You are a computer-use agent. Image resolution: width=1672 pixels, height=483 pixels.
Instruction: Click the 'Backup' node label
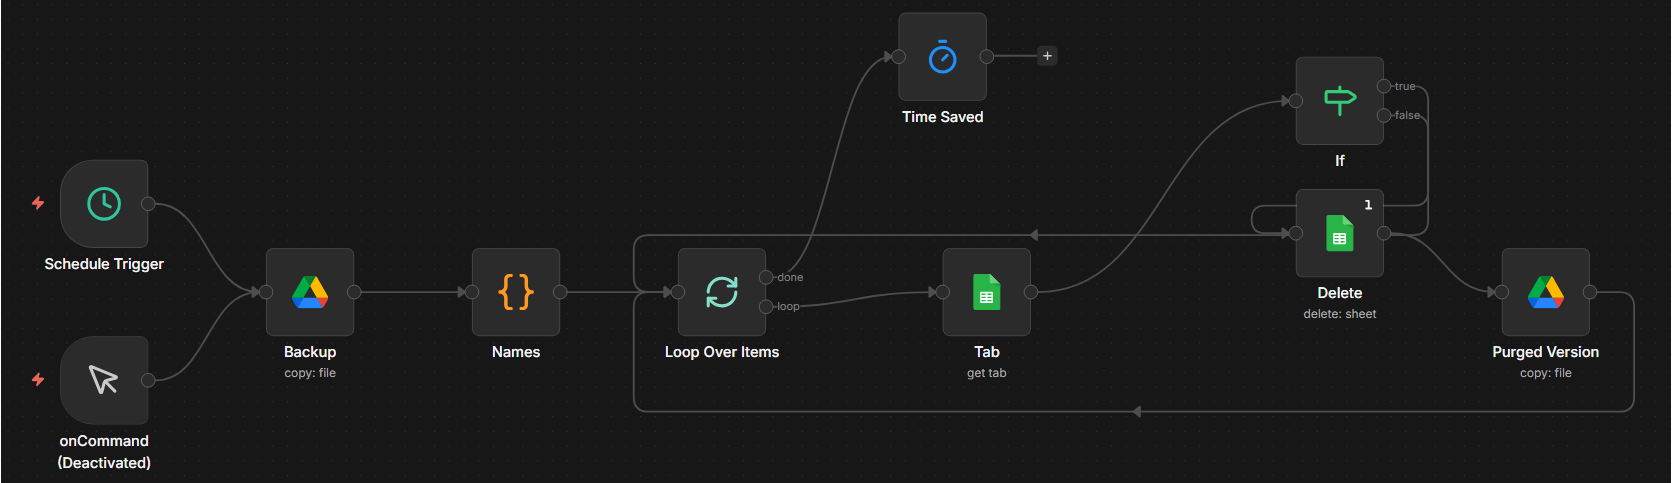310,352
